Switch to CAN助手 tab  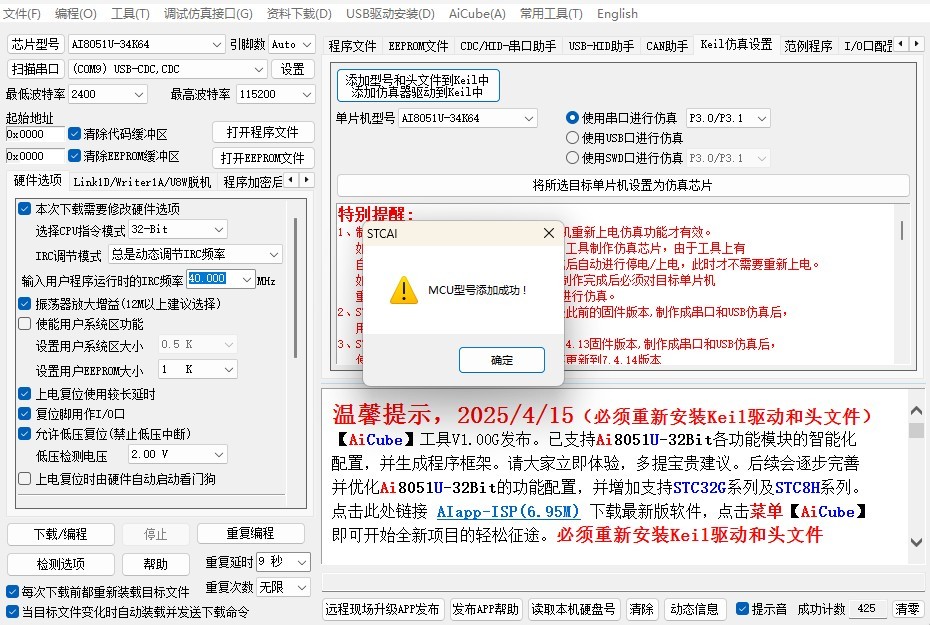point(667,46)
